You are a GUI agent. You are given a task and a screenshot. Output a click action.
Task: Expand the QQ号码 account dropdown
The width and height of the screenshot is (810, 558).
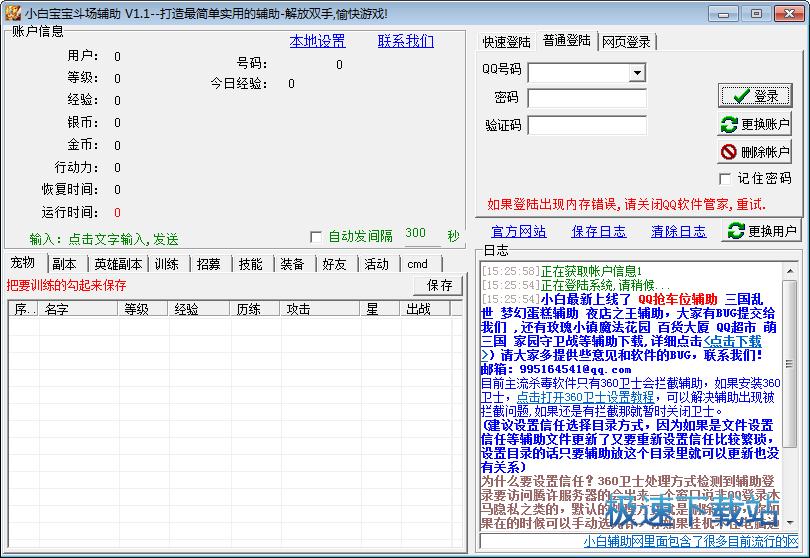(637, 73)
